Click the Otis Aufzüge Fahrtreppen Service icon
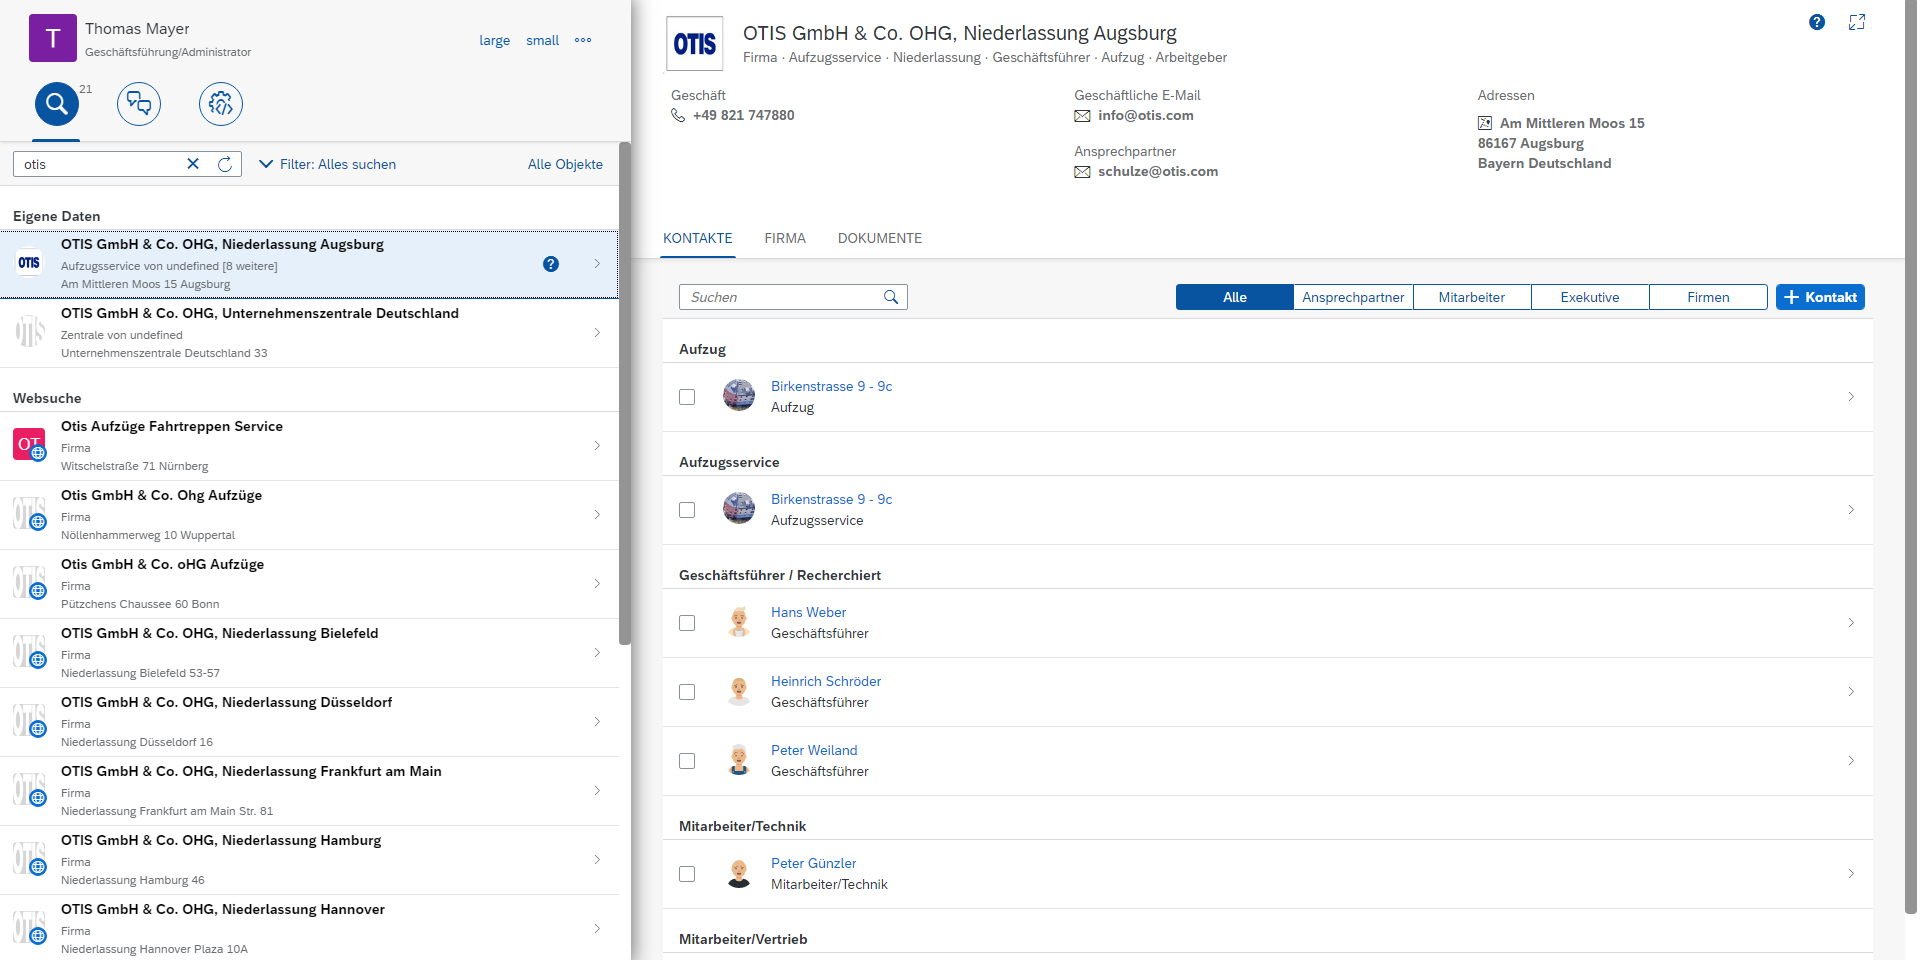1920x960 pixels. tap(29, 444)
